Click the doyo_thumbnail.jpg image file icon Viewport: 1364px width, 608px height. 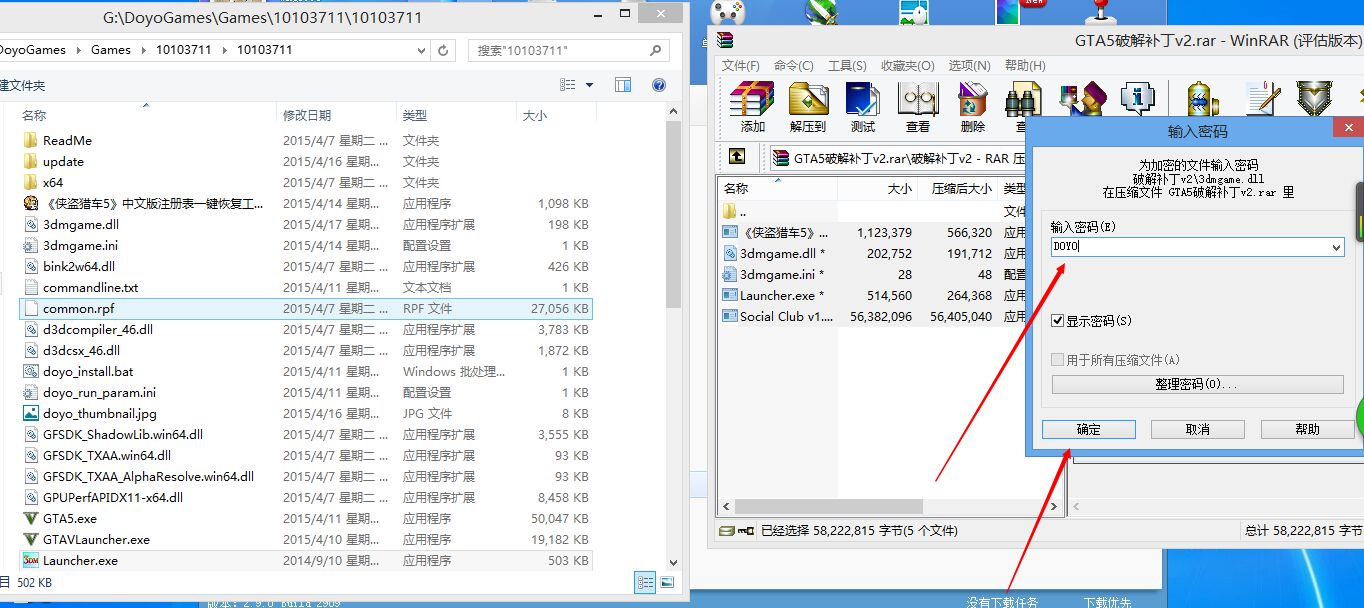pyautogui.click(x=30, y=413)
